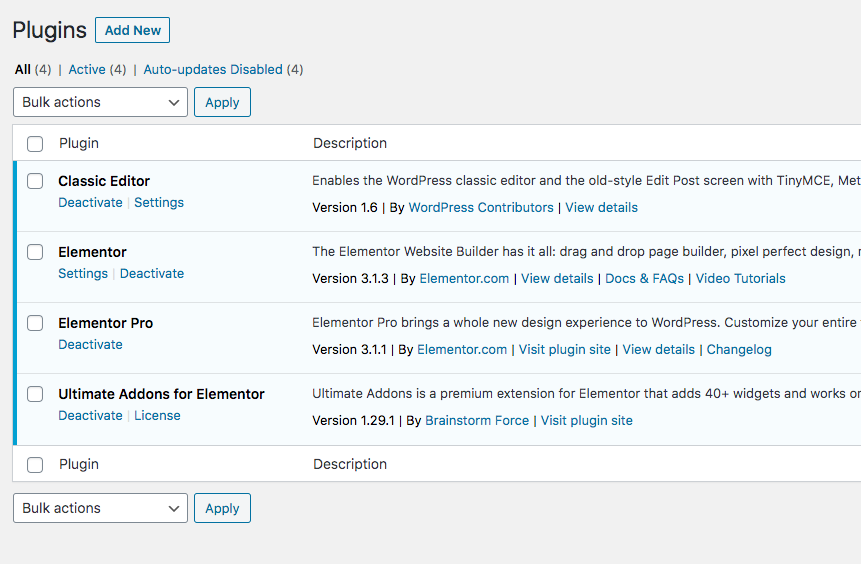Screen dimensions: 861x564
Task: Open Elementor.com link in Elementor row
Action: pos(464,278)
